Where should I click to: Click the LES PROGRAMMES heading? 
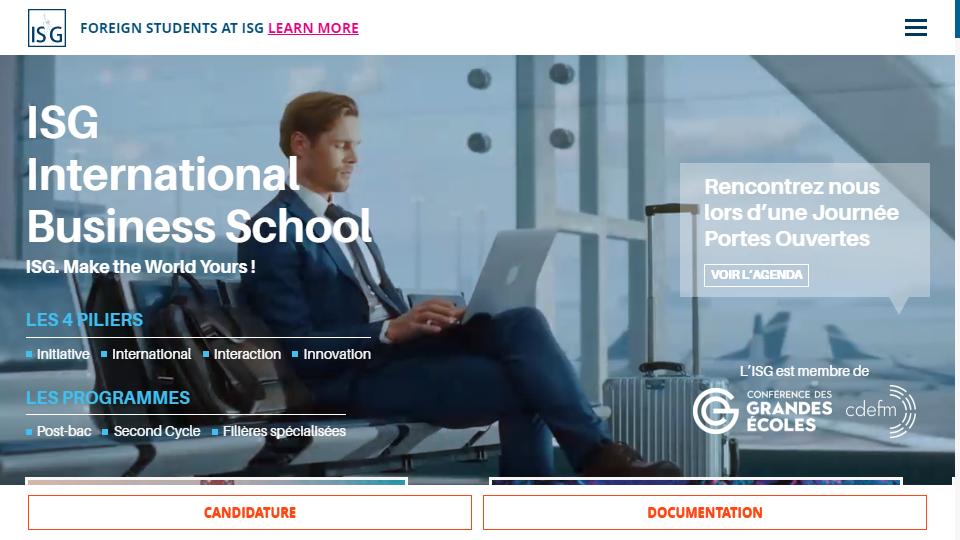click(x=108, y=397)
